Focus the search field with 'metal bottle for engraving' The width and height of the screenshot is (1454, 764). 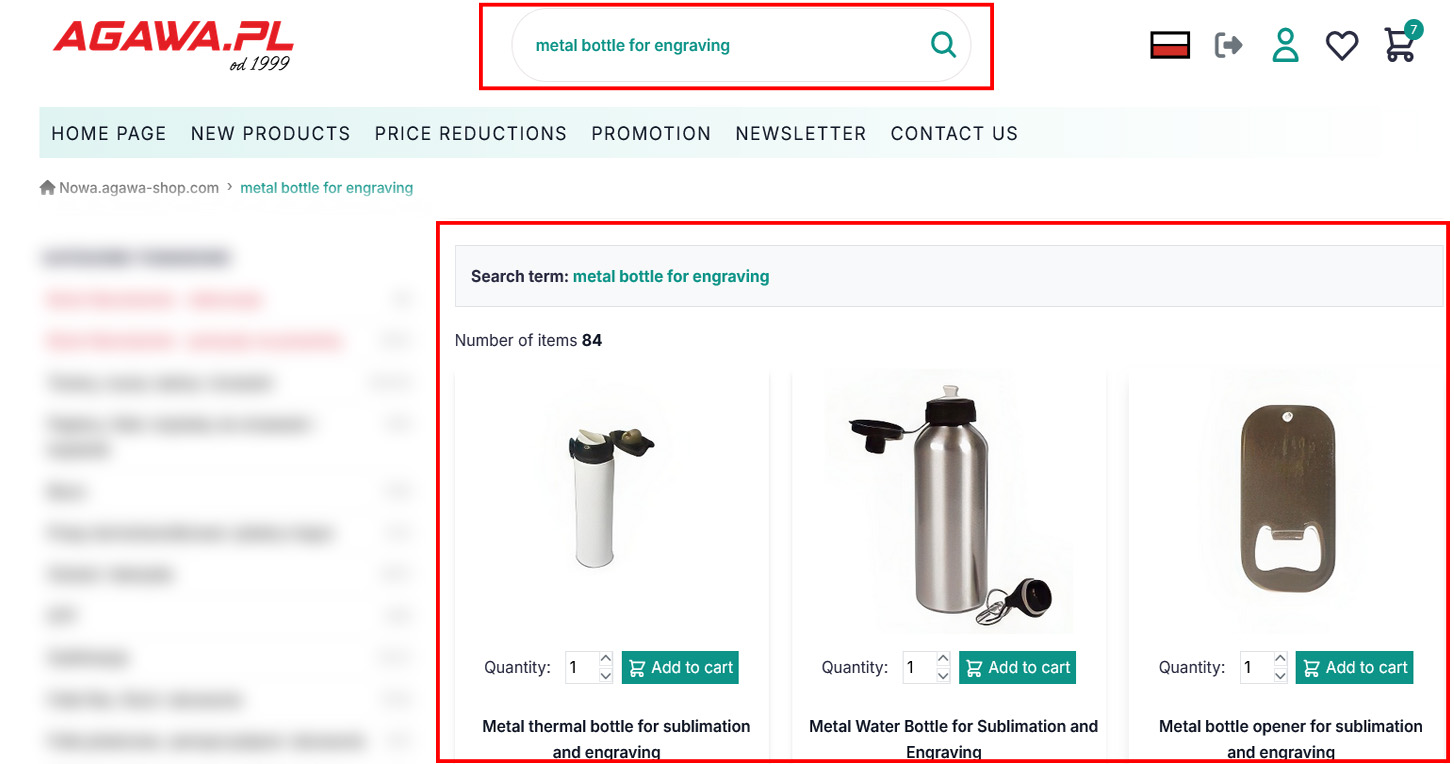click(720, 45)
